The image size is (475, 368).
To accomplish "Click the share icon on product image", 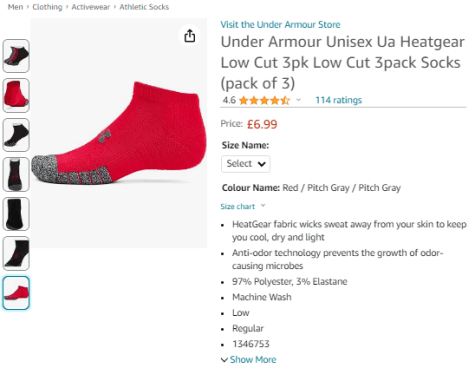I will pos(190,36).
